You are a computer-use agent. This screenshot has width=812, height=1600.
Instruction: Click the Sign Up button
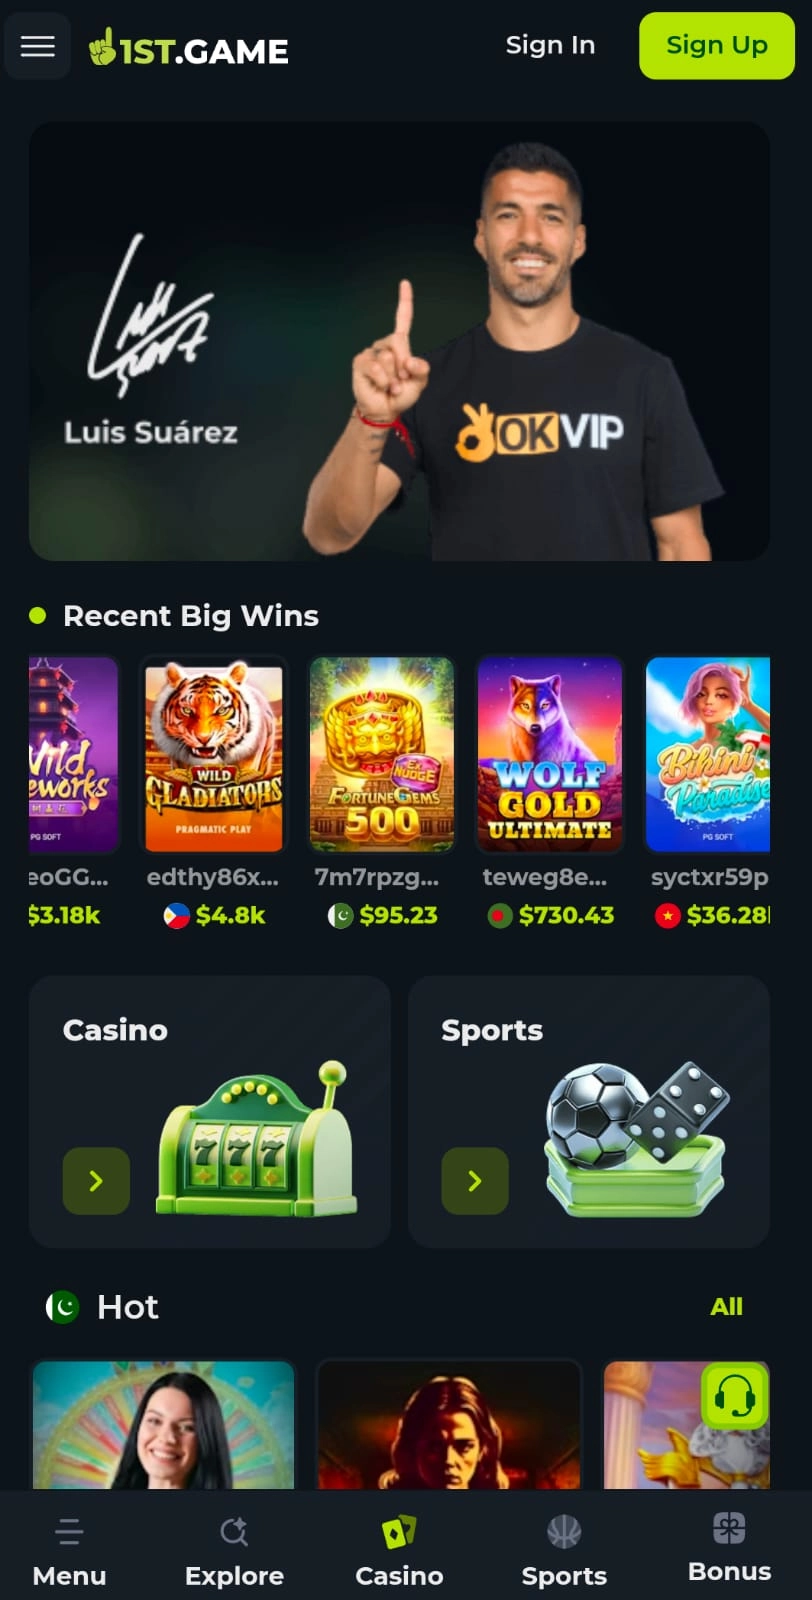tap(717, 46)
